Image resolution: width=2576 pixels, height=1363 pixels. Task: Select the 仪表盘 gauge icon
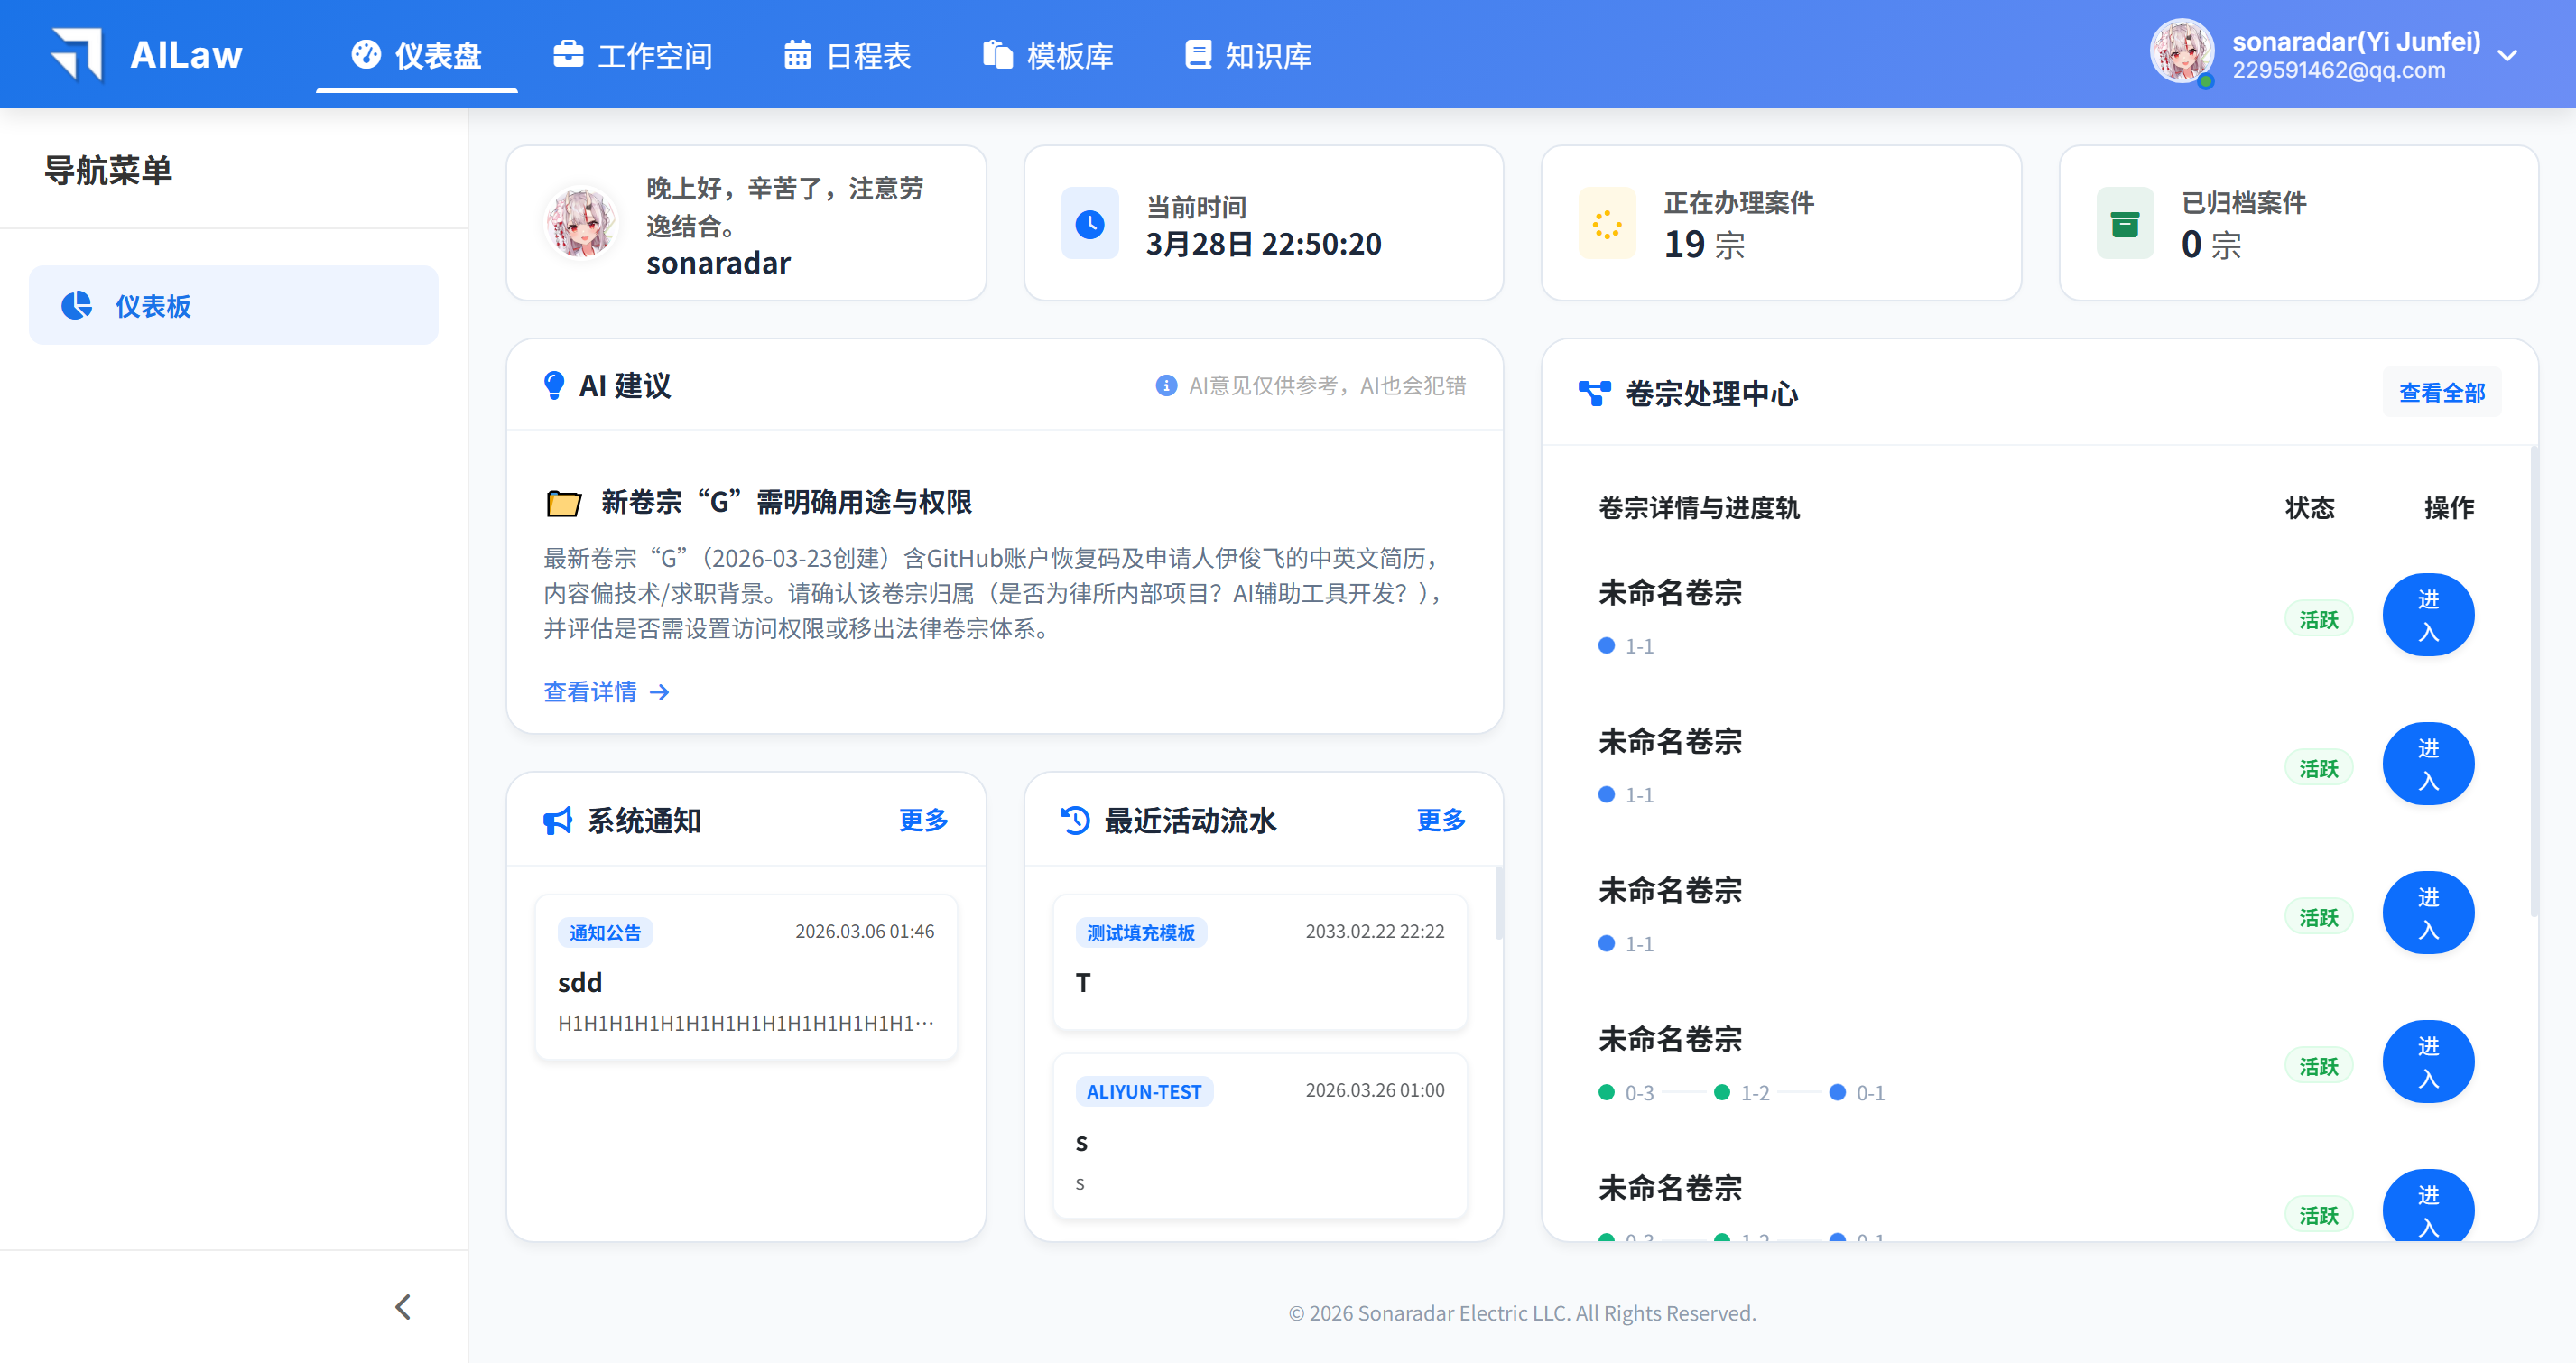coord(364,55)
